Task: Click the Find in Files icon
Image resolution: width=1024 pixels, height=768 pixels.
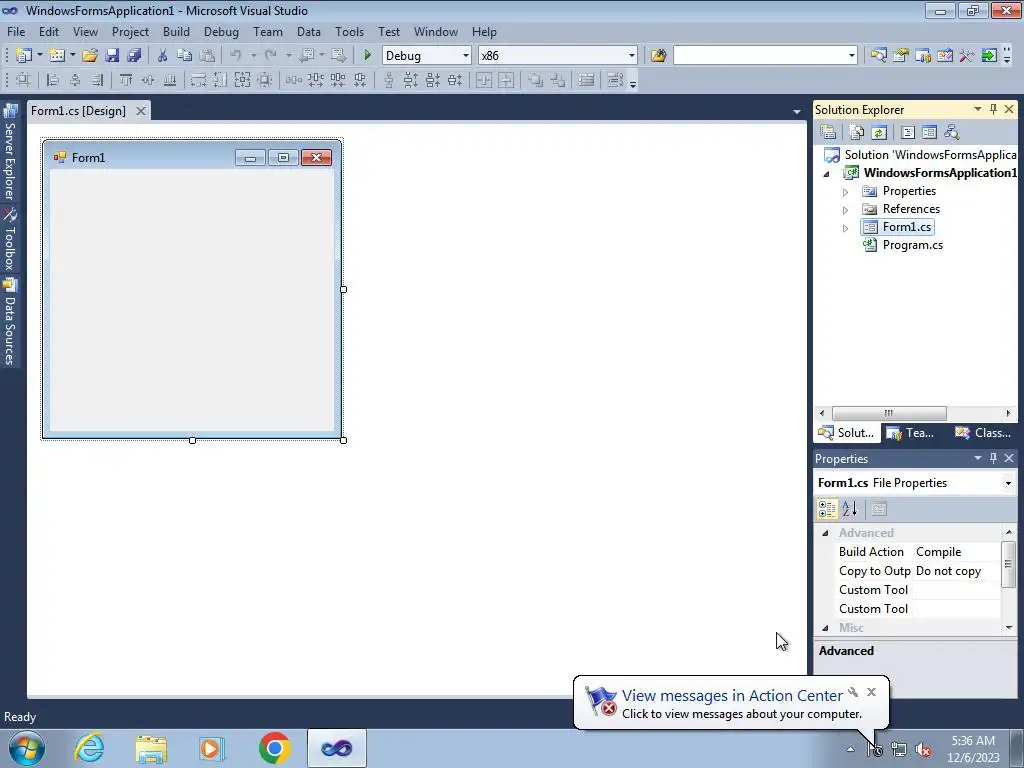Action: (x=658, y=56)
